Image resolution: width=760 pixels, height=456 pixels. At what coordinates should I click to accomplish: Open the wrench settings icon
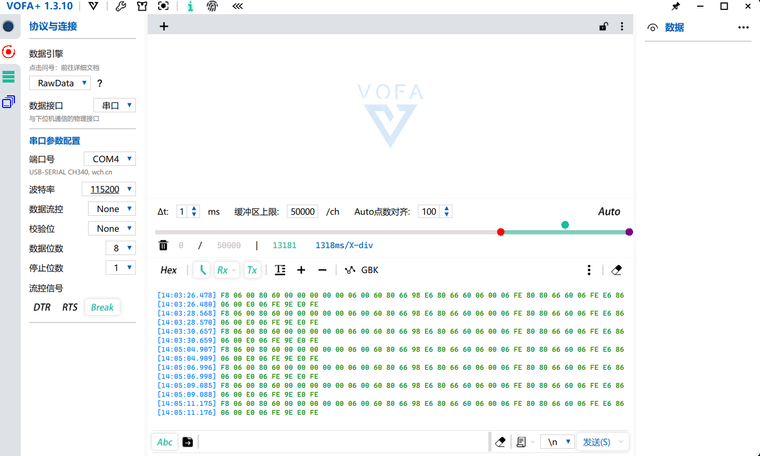pyautogui.click(x=120, y=6)
